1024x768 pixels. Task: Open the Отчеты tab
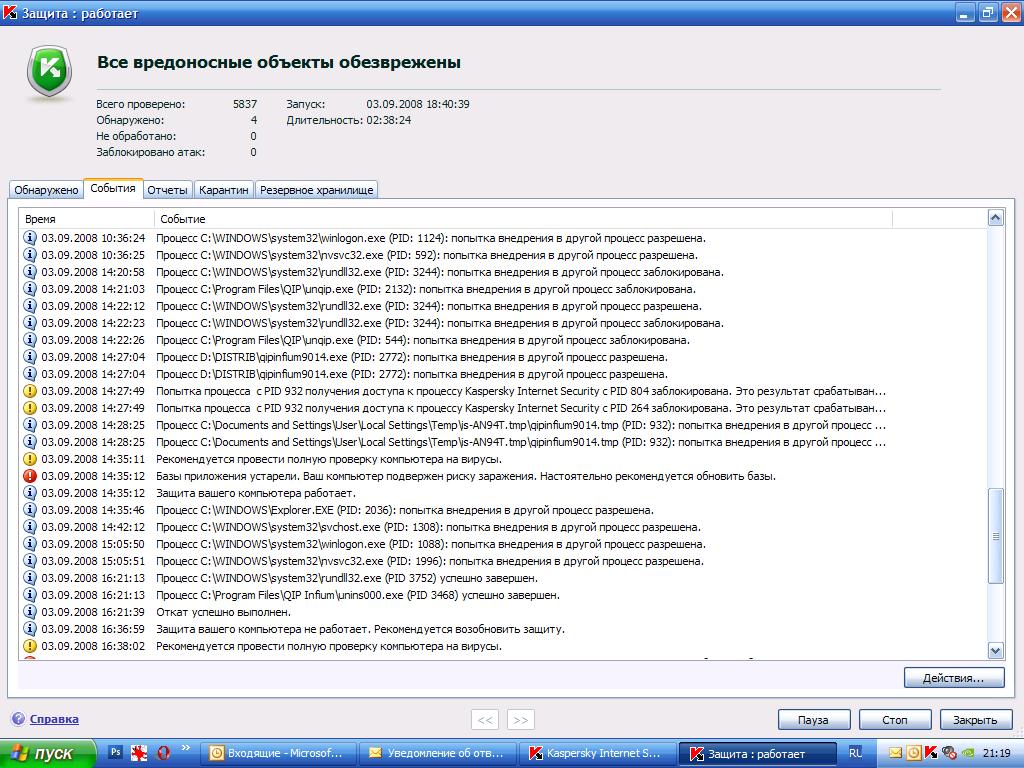coord(167,190)
